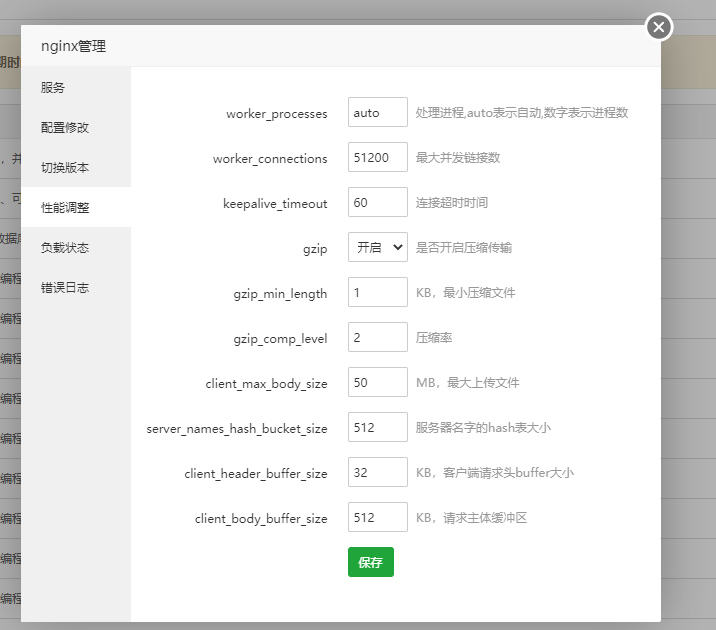Click the hint 压缩率

434,337
